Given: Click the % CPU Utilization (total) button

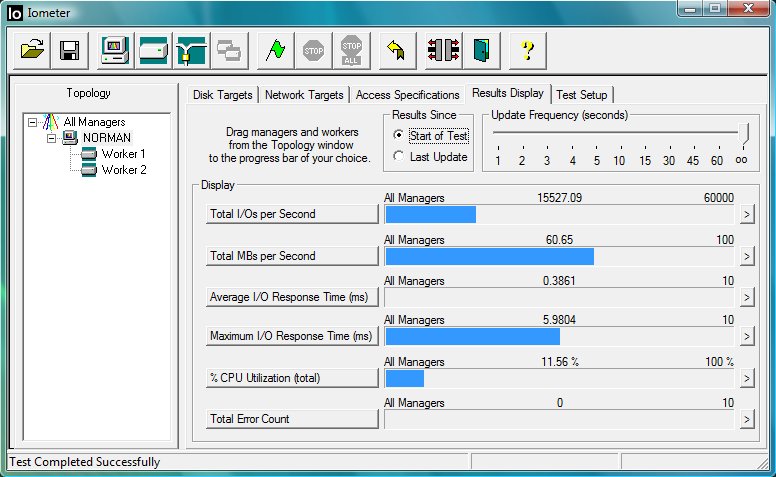Looking at the screenshot, I should coord(292,378).
